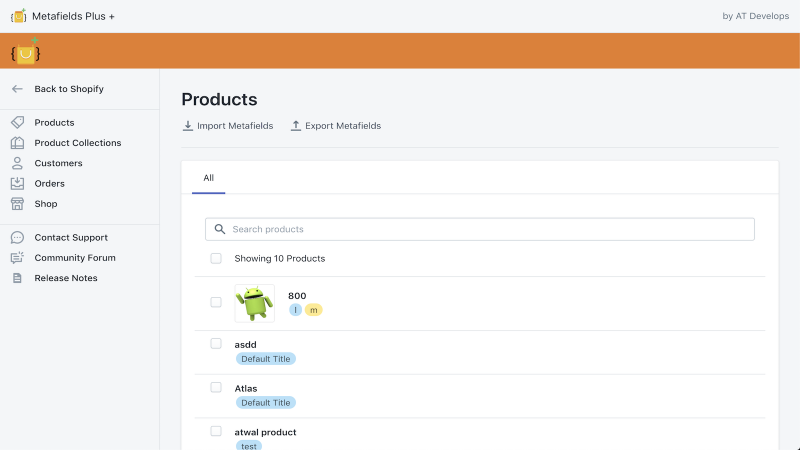Click the Metafields Plus logo in orange banner
The image size is (800, 450).
25,51
